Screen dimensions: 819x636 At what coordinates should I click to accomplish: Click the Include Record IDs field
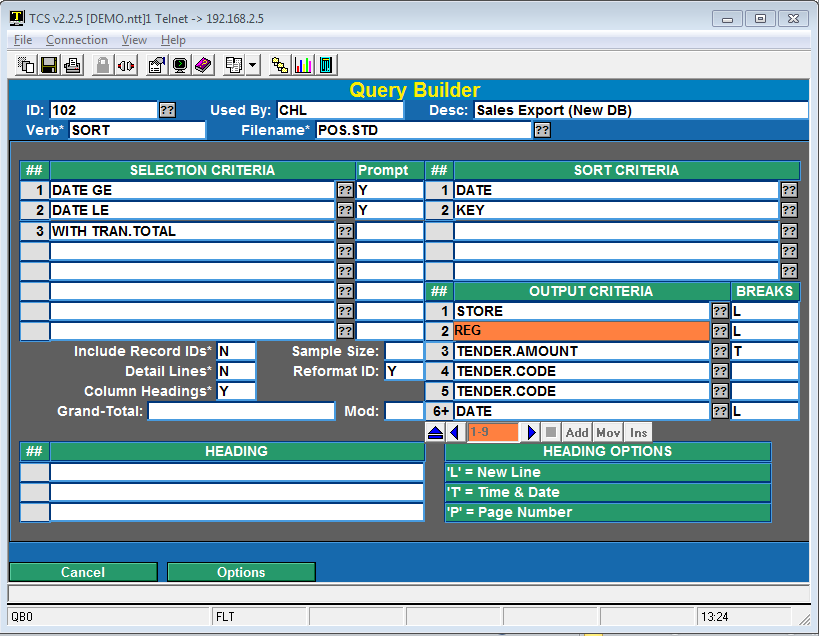[236, 351]
